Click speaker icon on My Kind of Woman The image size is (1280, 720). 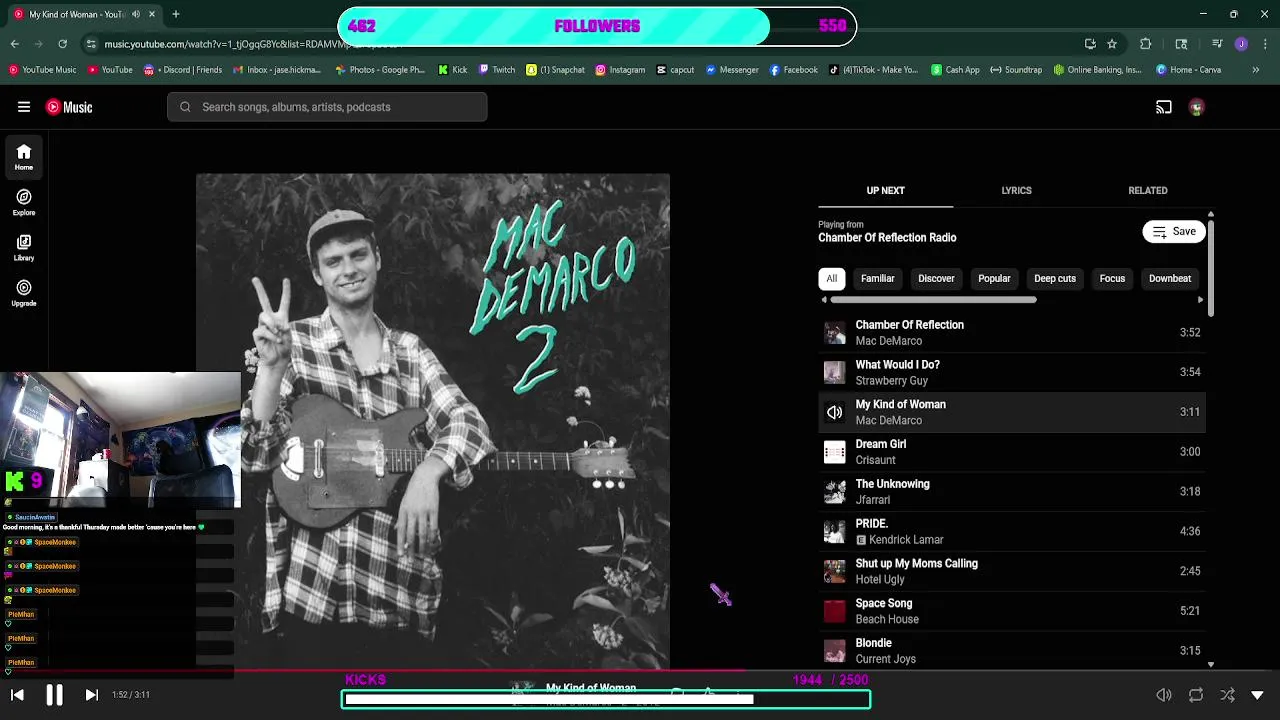[834, 412]
